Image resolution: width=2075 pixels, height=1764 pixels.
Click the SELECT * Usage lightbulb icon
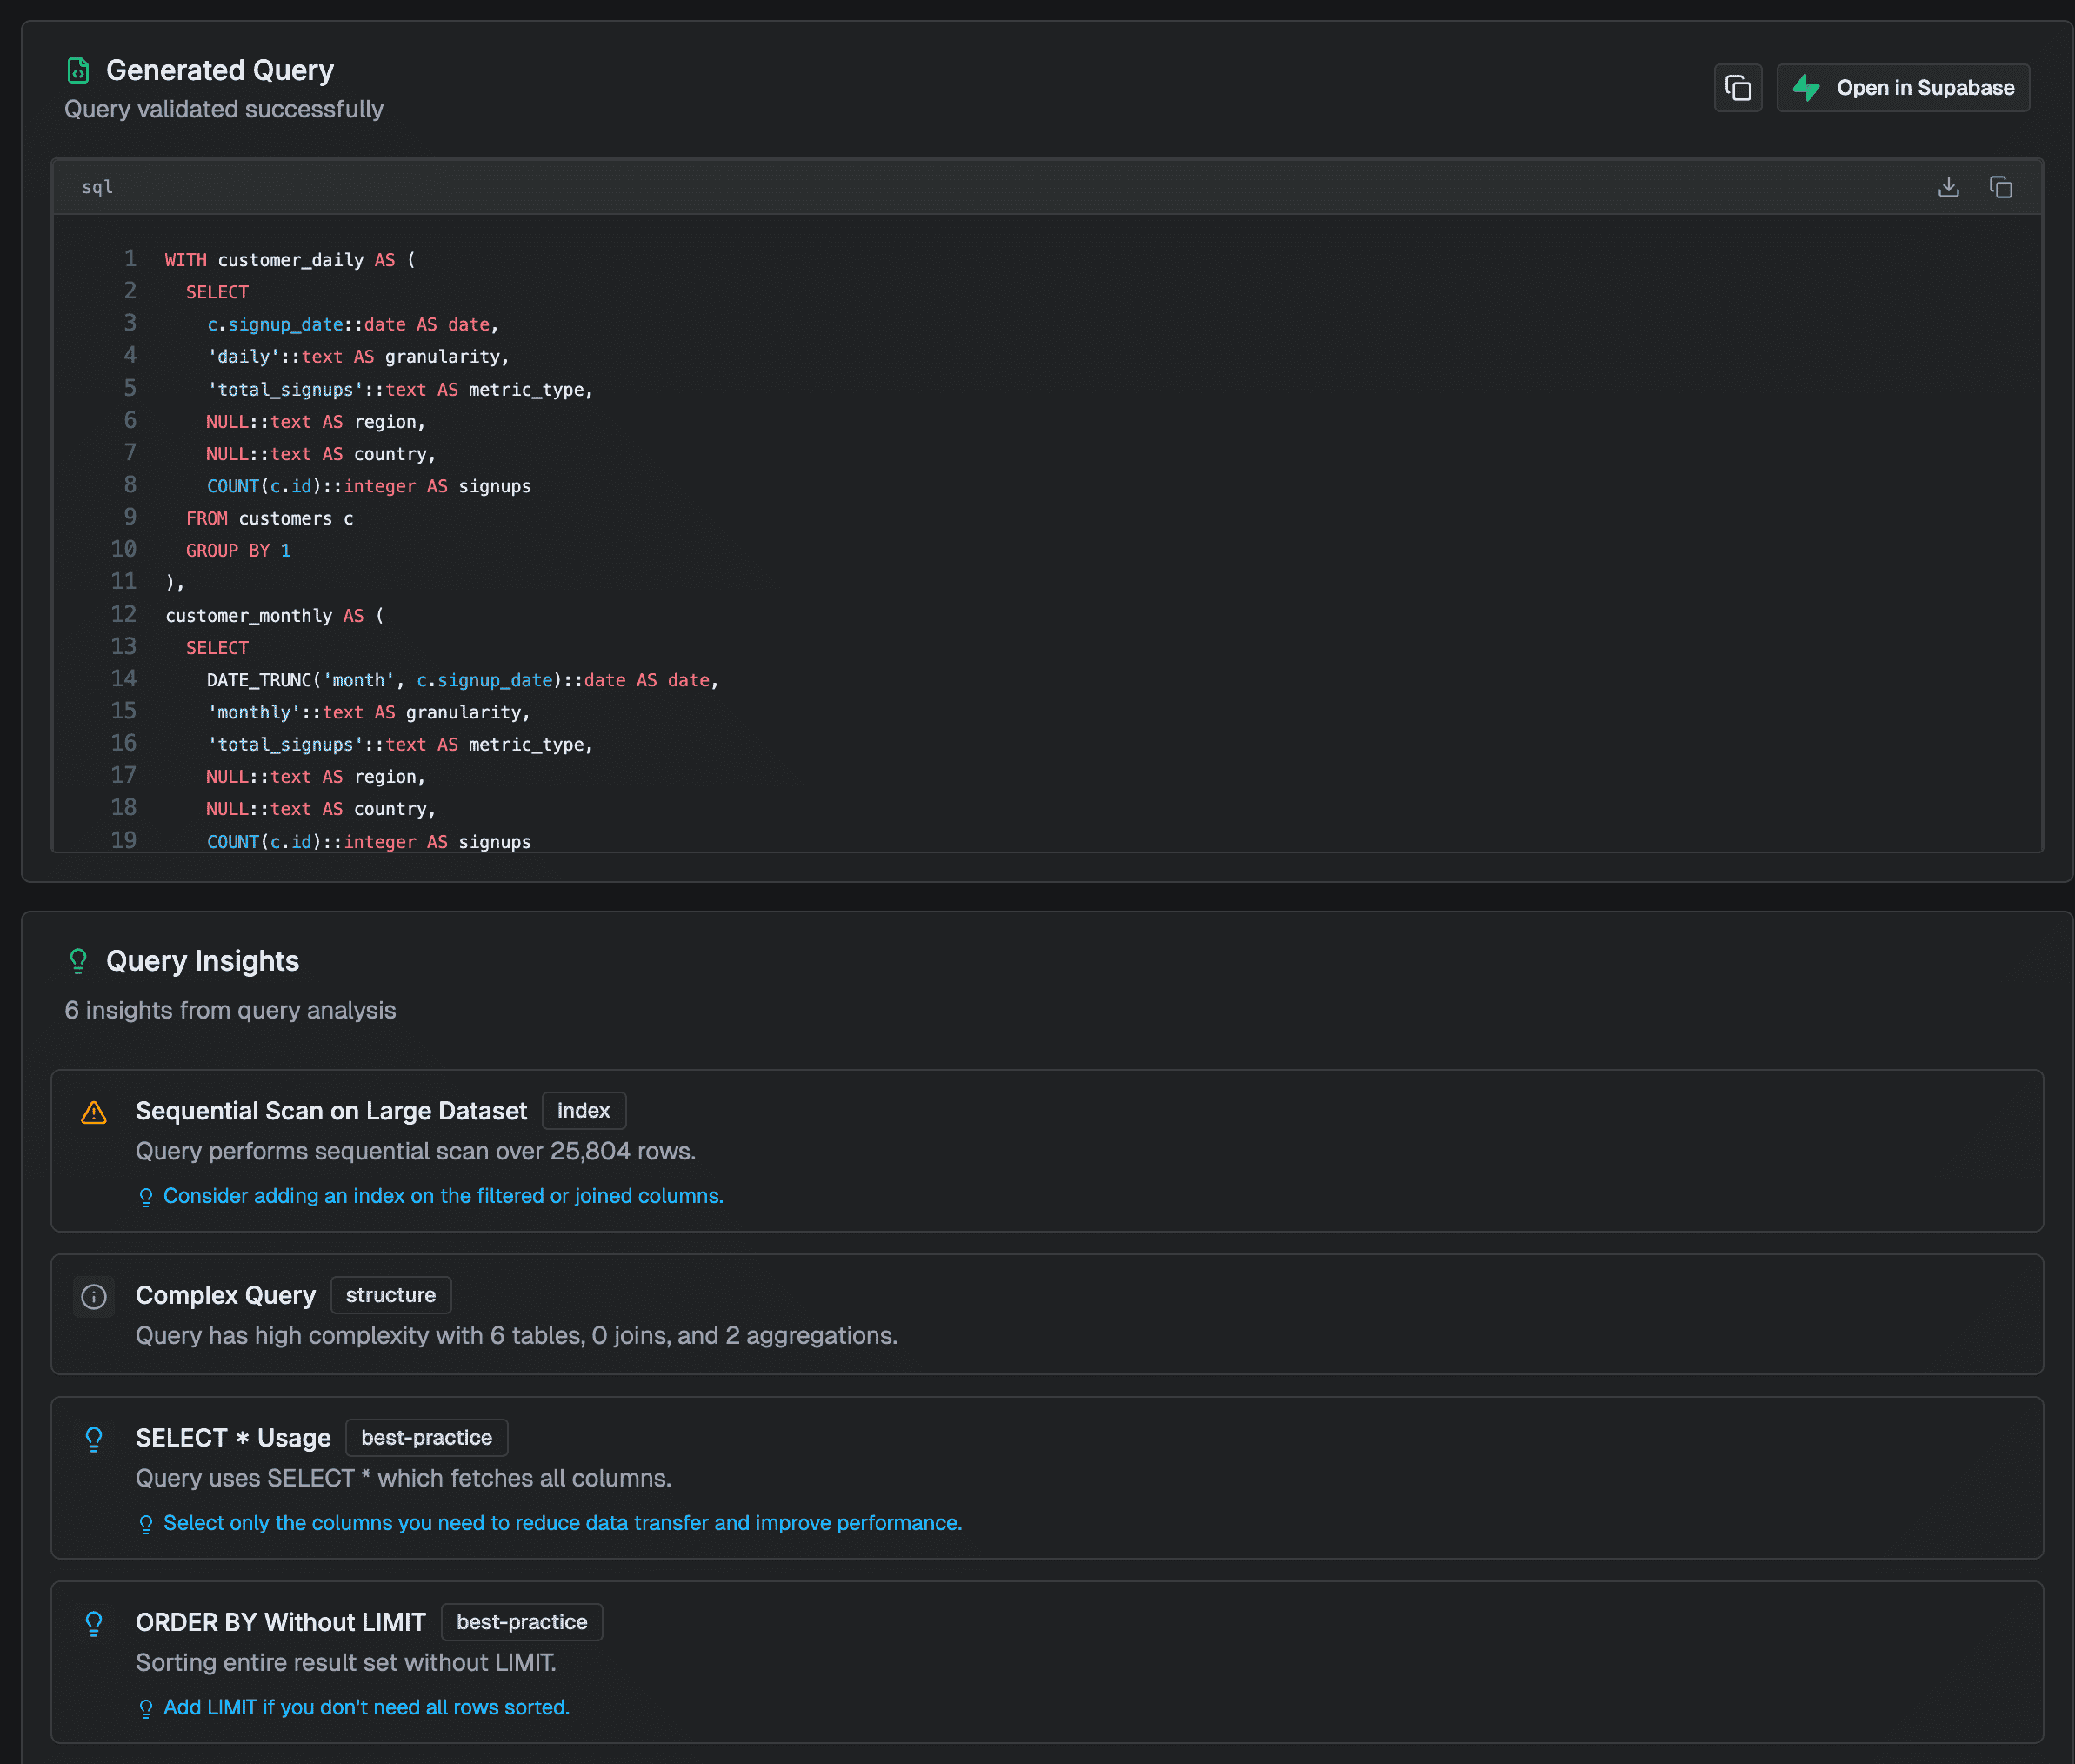(x=94, y=1439)
